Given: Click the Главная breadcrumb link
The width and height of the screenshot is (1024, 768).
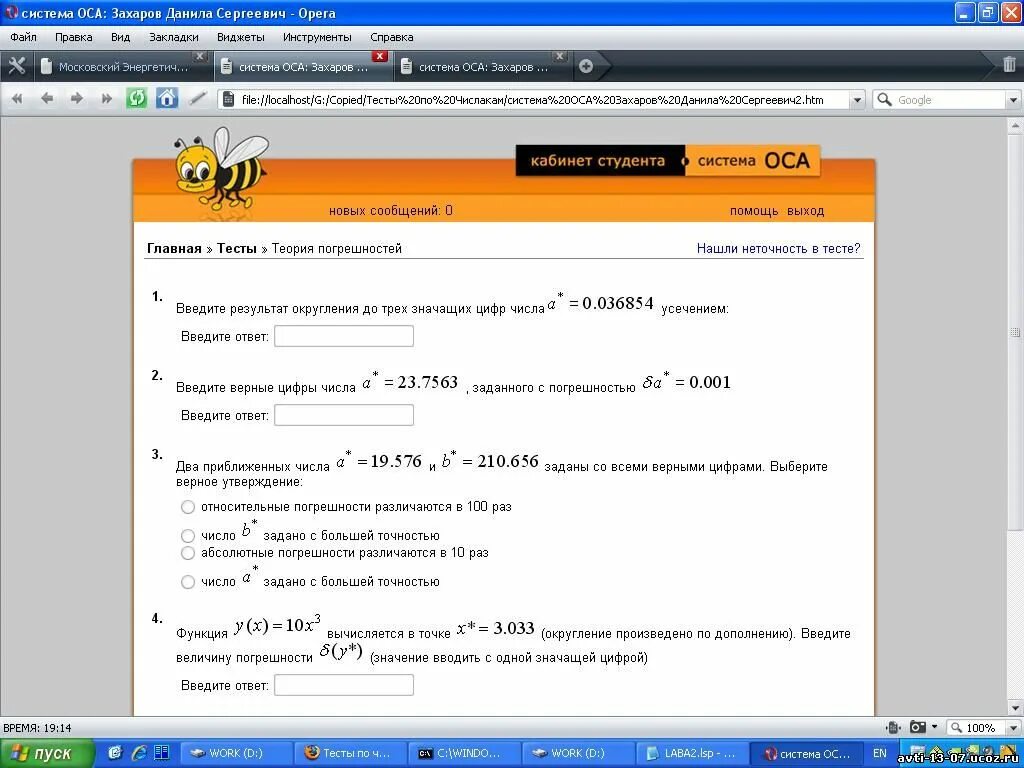Looking at the screenshot, I should [x=174, y=248].
